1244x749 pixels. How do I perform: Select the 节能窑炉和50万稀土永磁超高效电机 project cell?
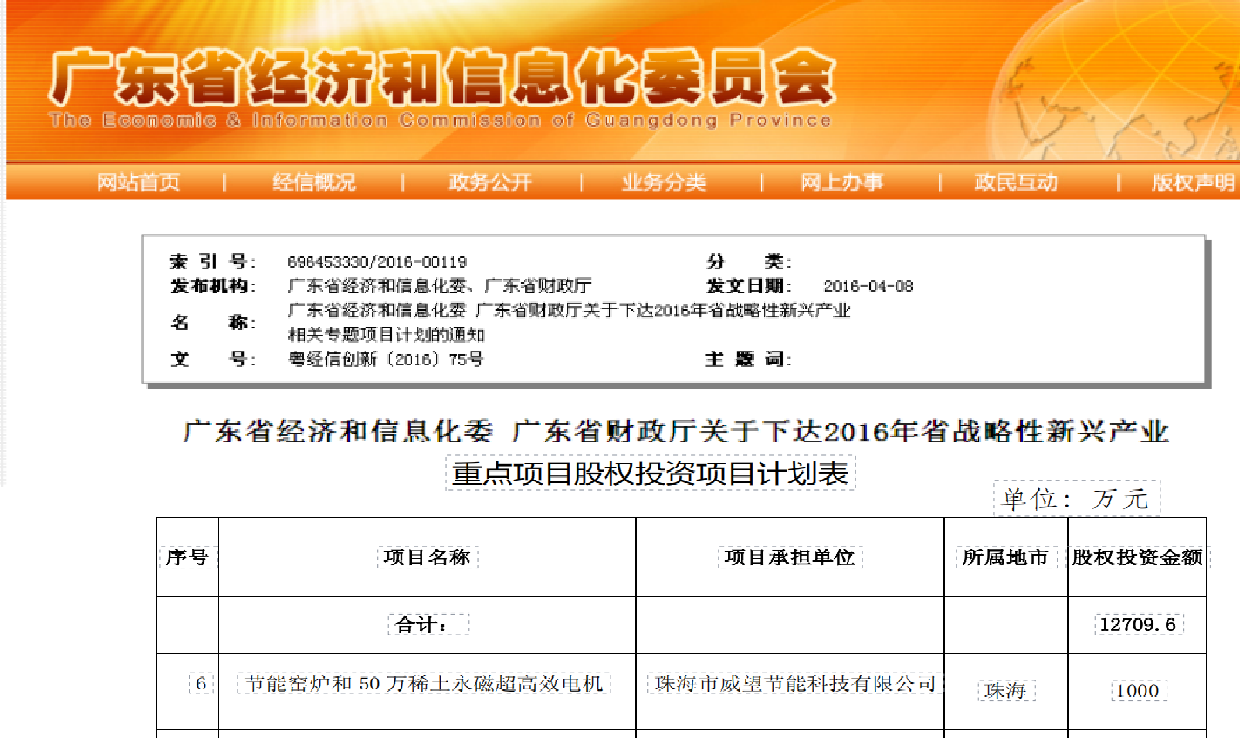coord(425,684)
